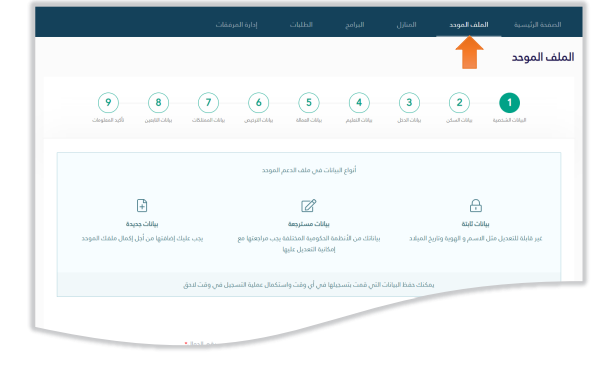Click the pencil edit icon for بيانات مسترجعة
Screen dimensions: 595x370
(x=309, y=205)
